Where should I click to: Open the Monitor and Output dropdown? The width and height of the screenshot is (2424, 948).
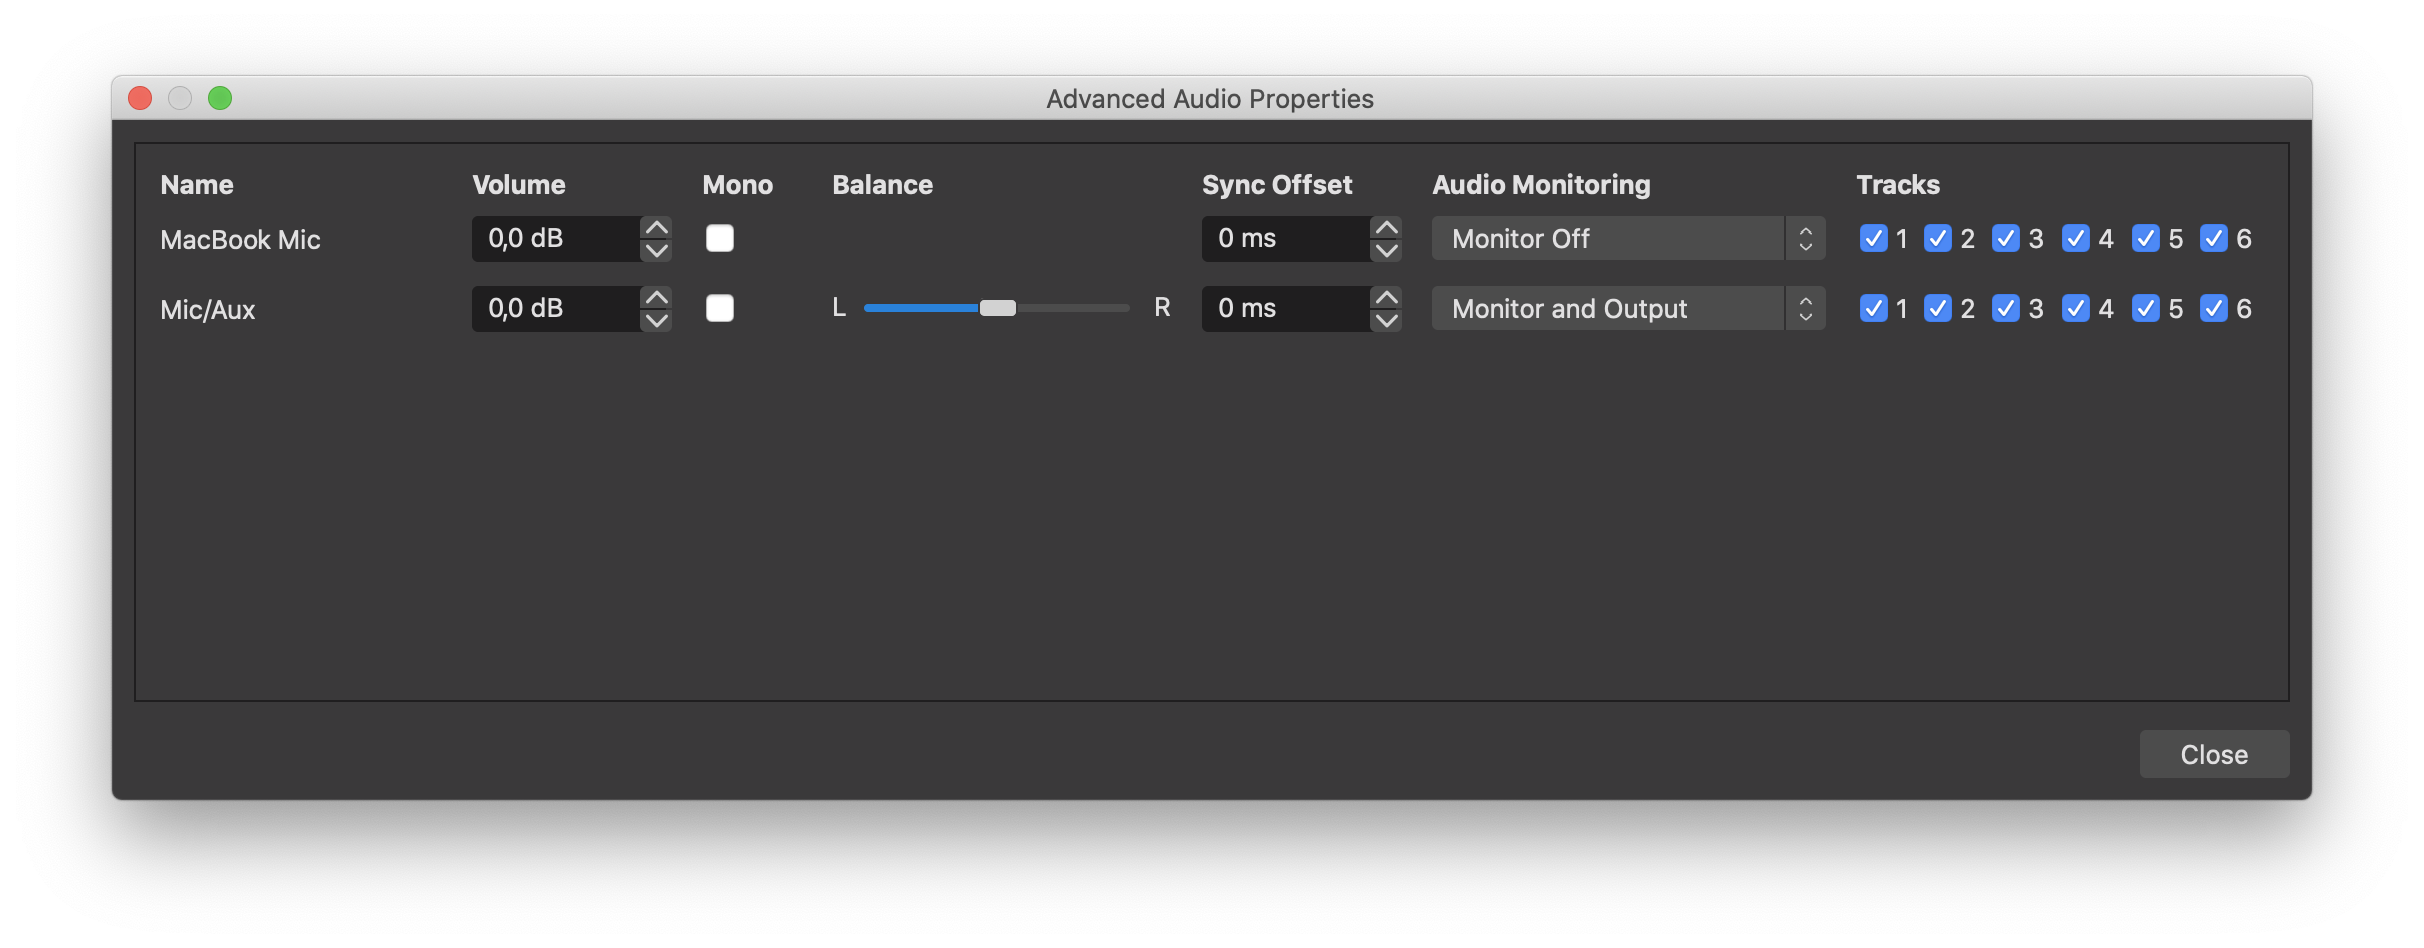pos(1628,308)
